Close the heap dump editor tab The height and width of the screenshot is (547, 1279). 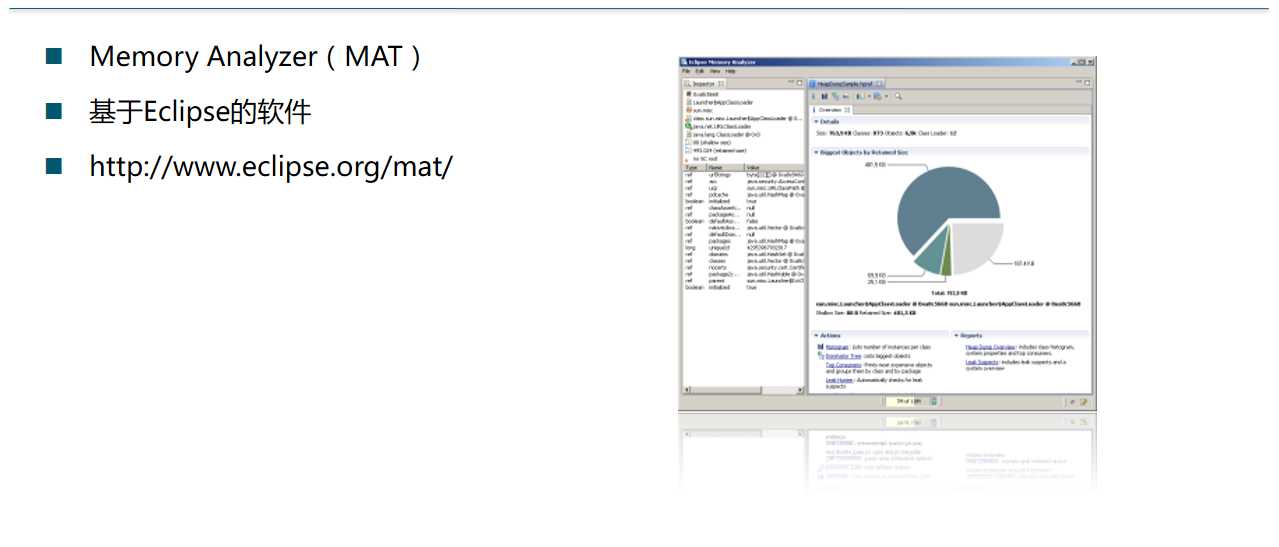[879, 84]
